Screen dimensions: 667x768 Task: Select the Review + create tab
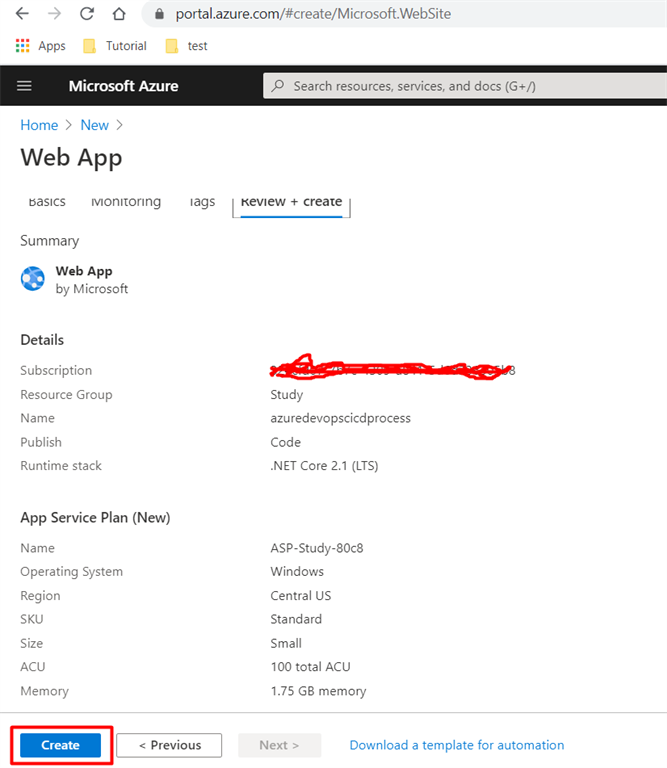click(x=291, y=202)
